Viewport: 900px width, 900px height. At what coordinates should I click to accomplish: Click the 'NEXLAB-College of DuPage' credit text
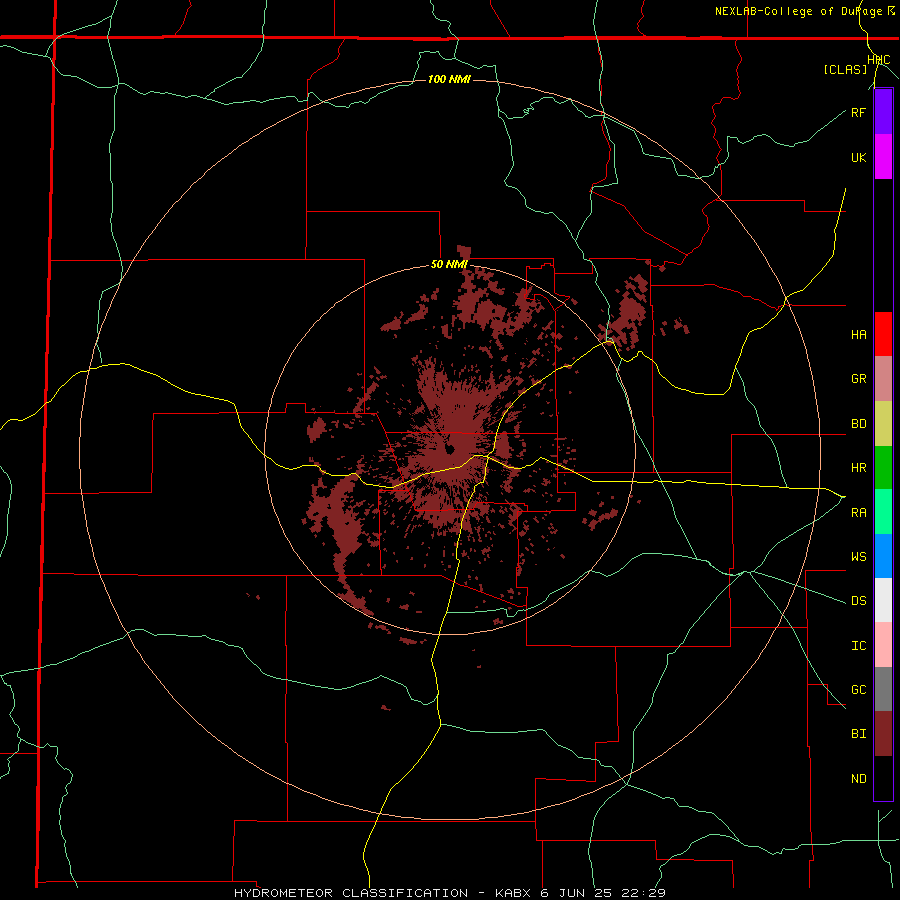pos(798,11)
